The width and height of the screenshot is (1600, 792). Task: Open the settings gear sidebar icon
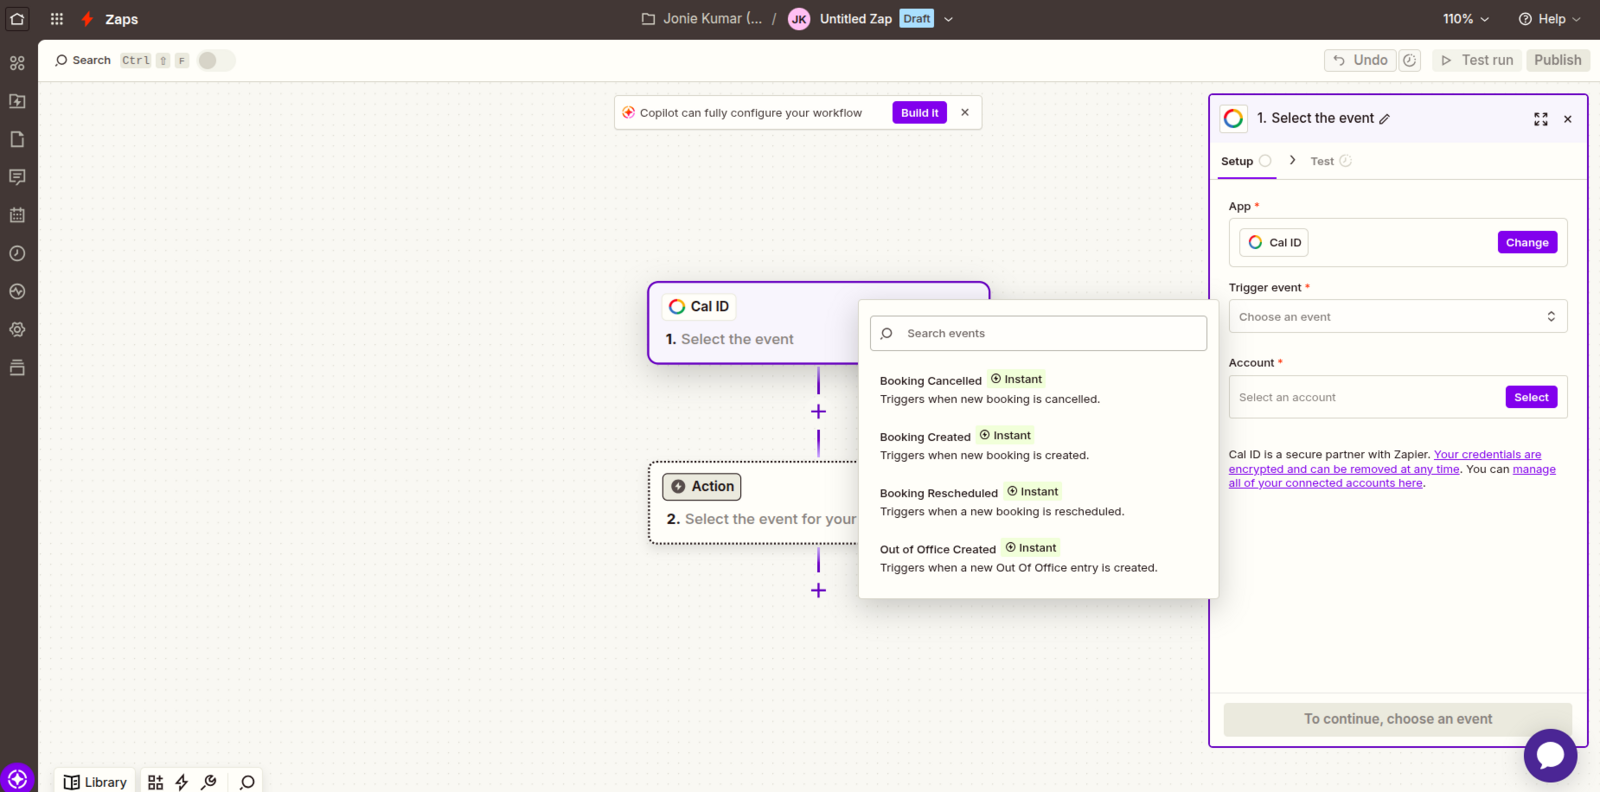click(17, 329)
